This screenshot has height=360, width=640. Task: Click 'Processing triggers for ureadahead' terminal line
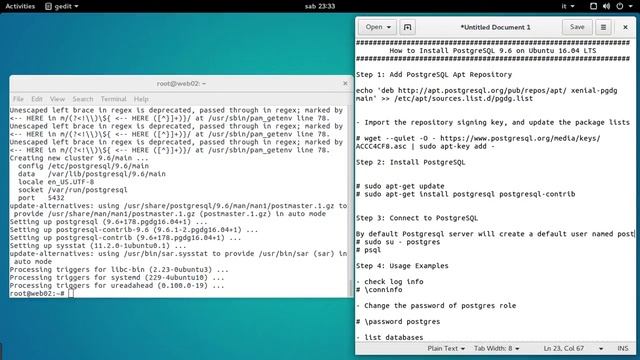click(x=117, y=286)
